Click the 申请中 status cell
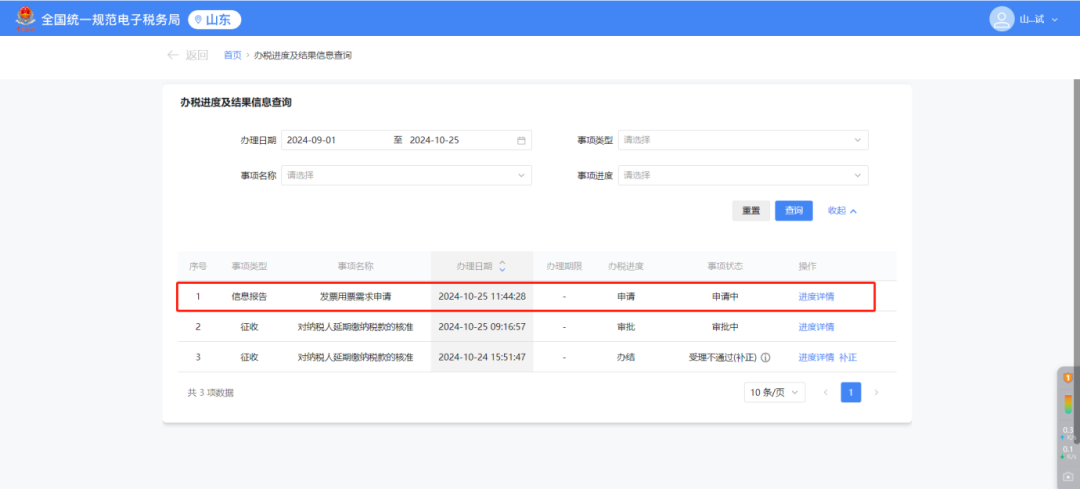Image resolution: width=1080 pixels, height=489 pixels. pos(725,297)
